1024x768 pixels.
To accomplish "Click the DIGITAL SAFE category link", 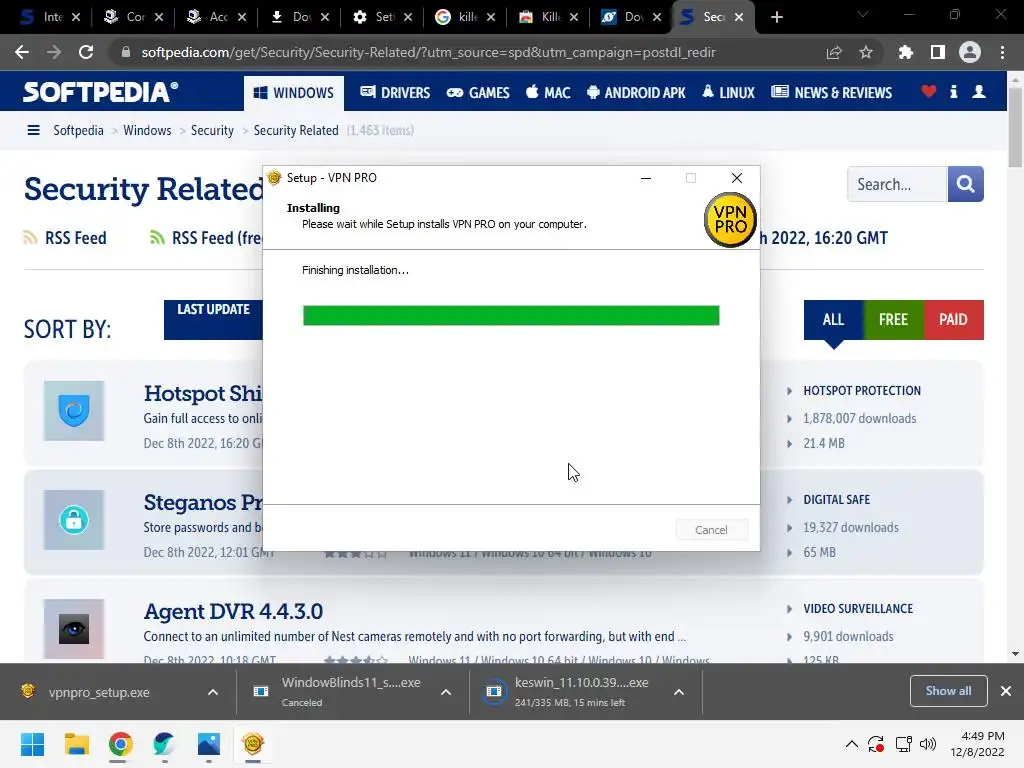I will tap(837, 500).
